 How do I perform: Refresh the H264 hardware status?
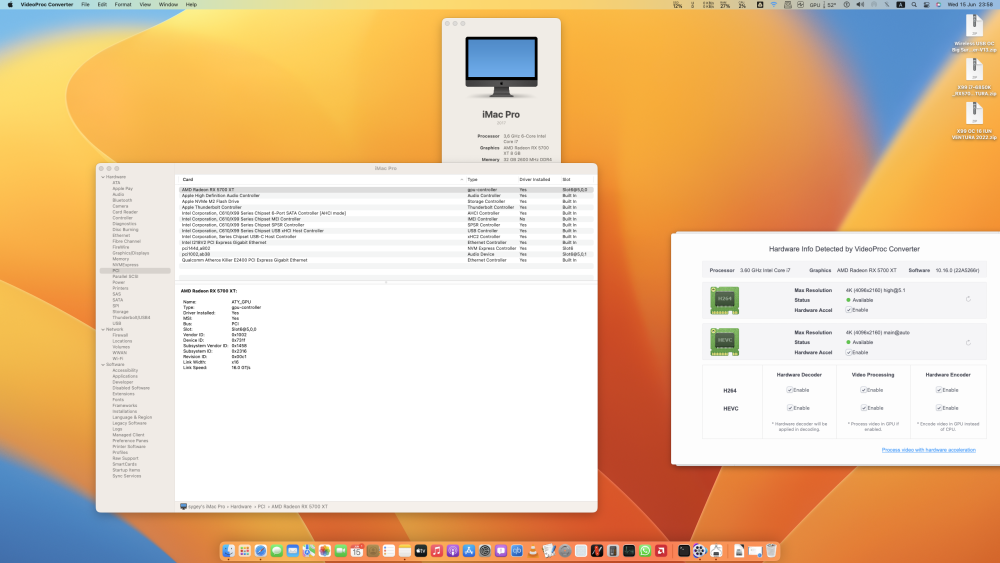968,299
